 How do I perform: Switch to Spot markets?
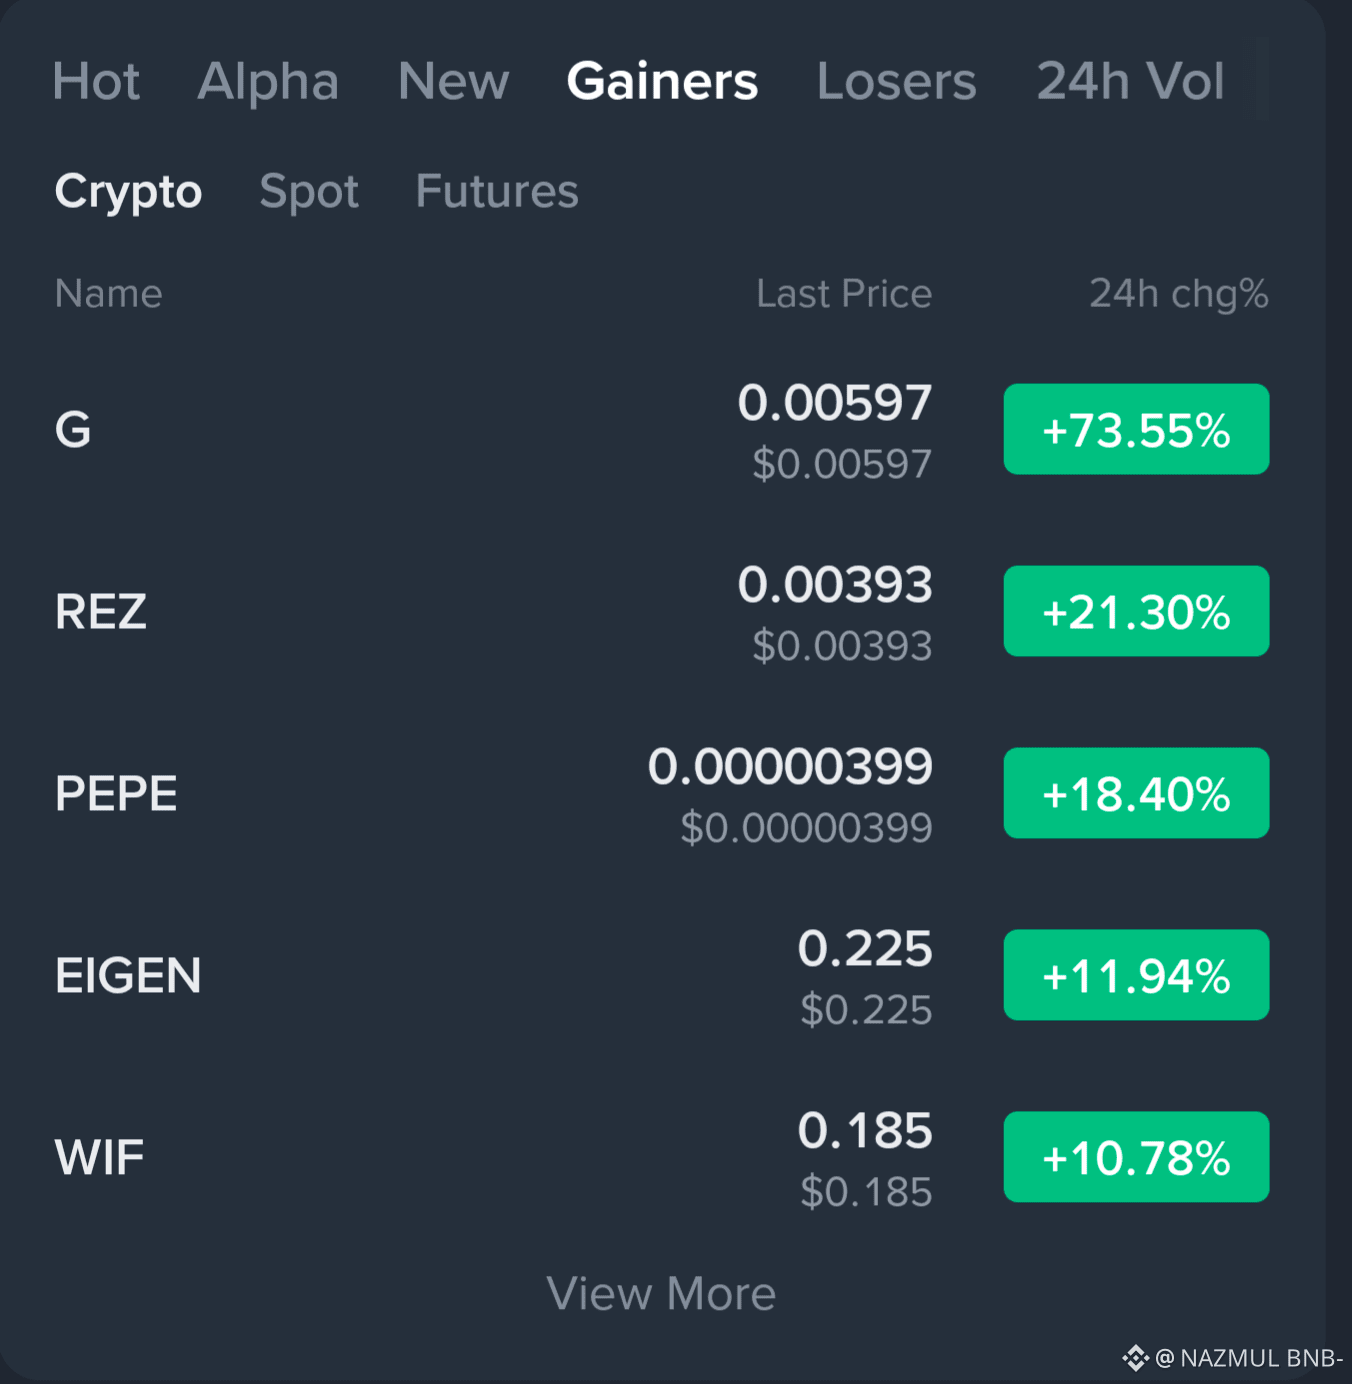tap(308, 191)
